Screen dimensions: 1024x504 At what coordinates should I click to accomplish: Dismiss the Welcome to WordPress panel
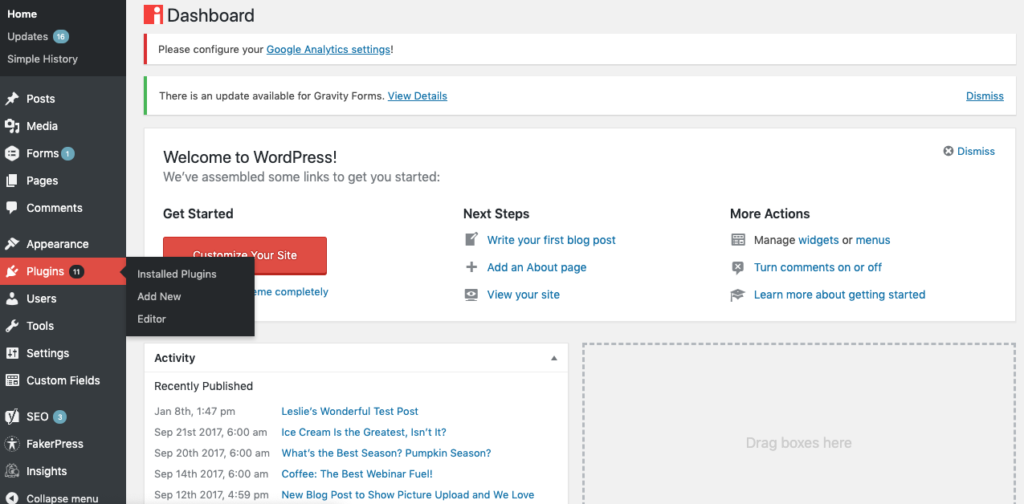click(x=969, y=151)
